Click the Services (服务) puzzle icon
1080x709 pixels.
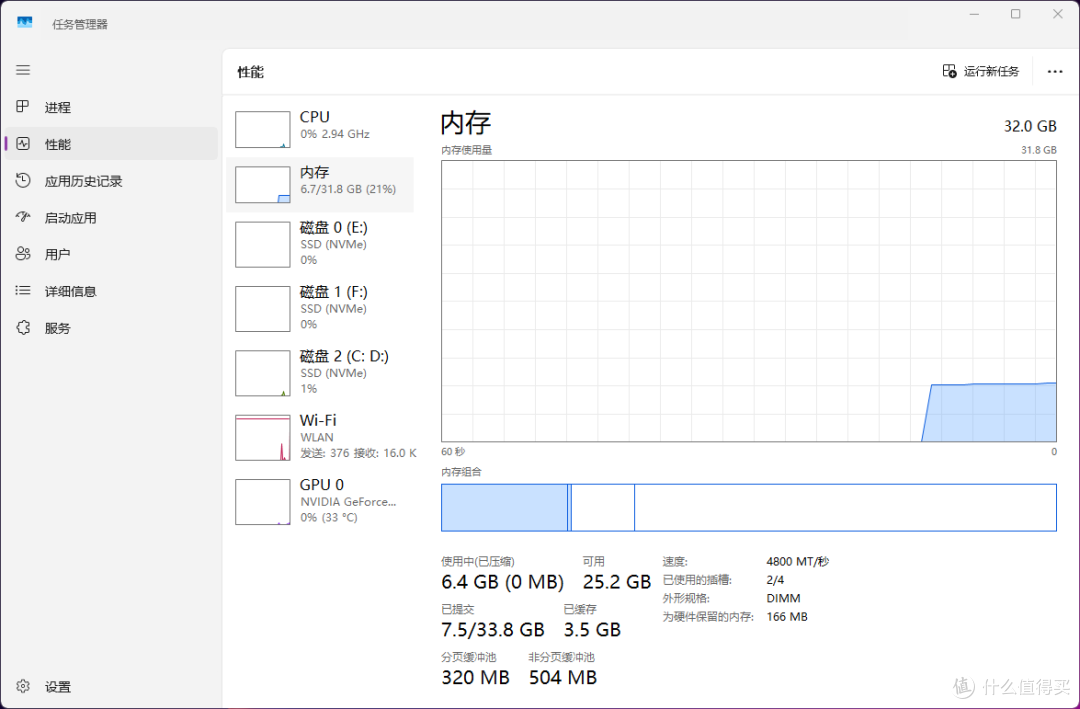pos(23,328)
